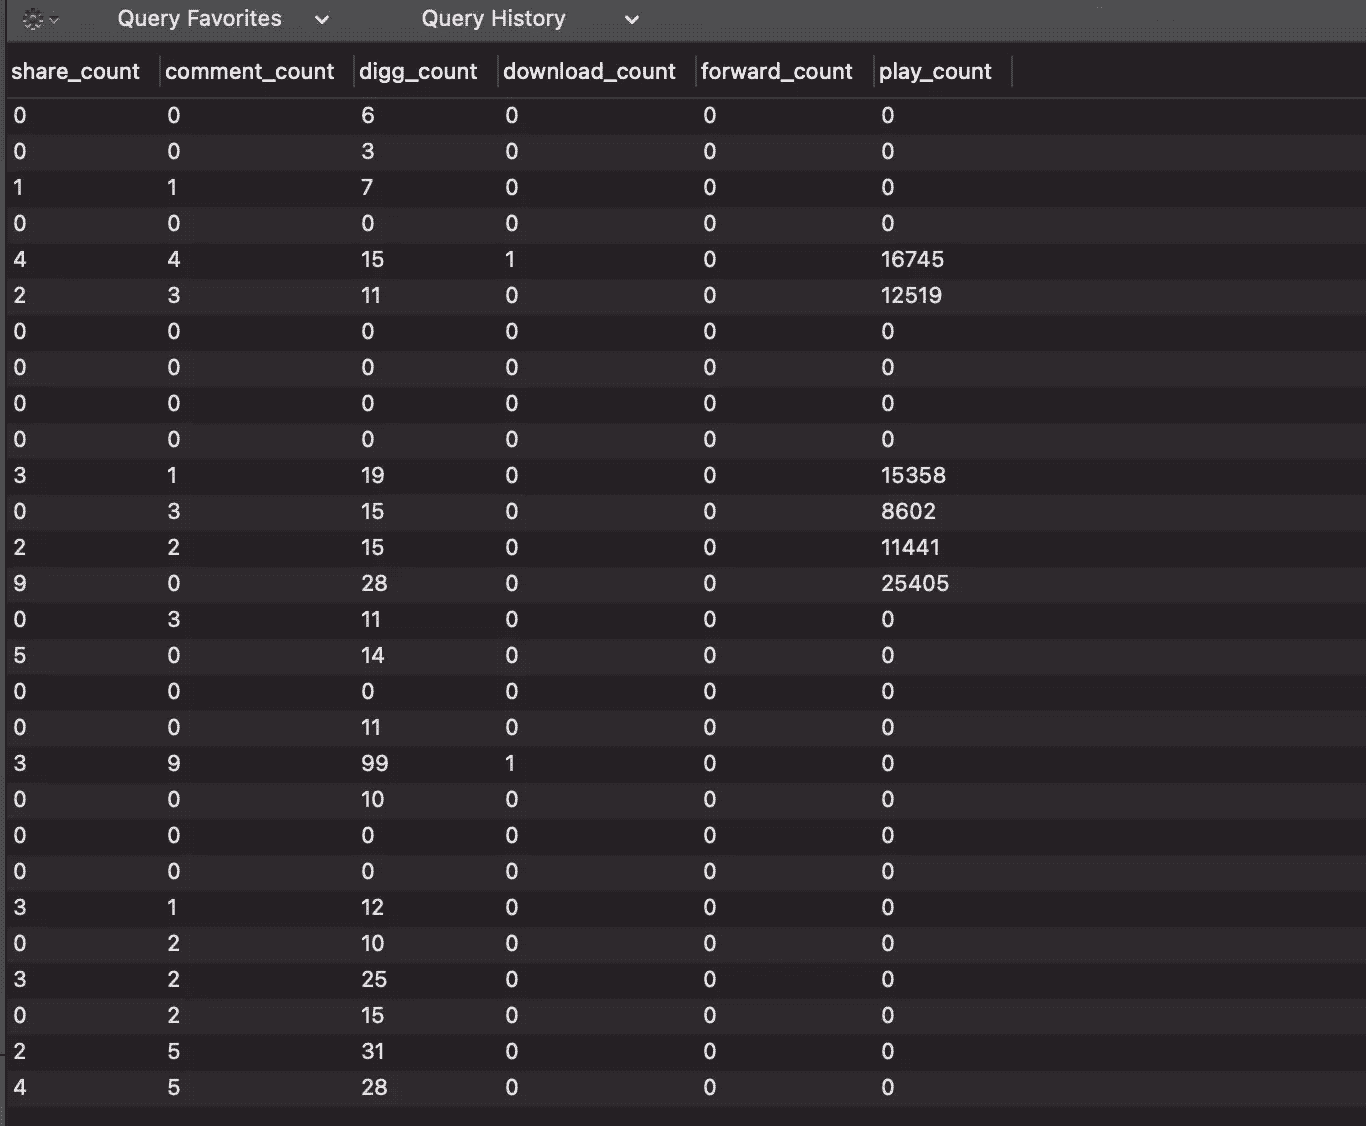Open the Query Favorites dropdown
Viewport: 1366px width, 1126px height.
[x=222, y=19]
